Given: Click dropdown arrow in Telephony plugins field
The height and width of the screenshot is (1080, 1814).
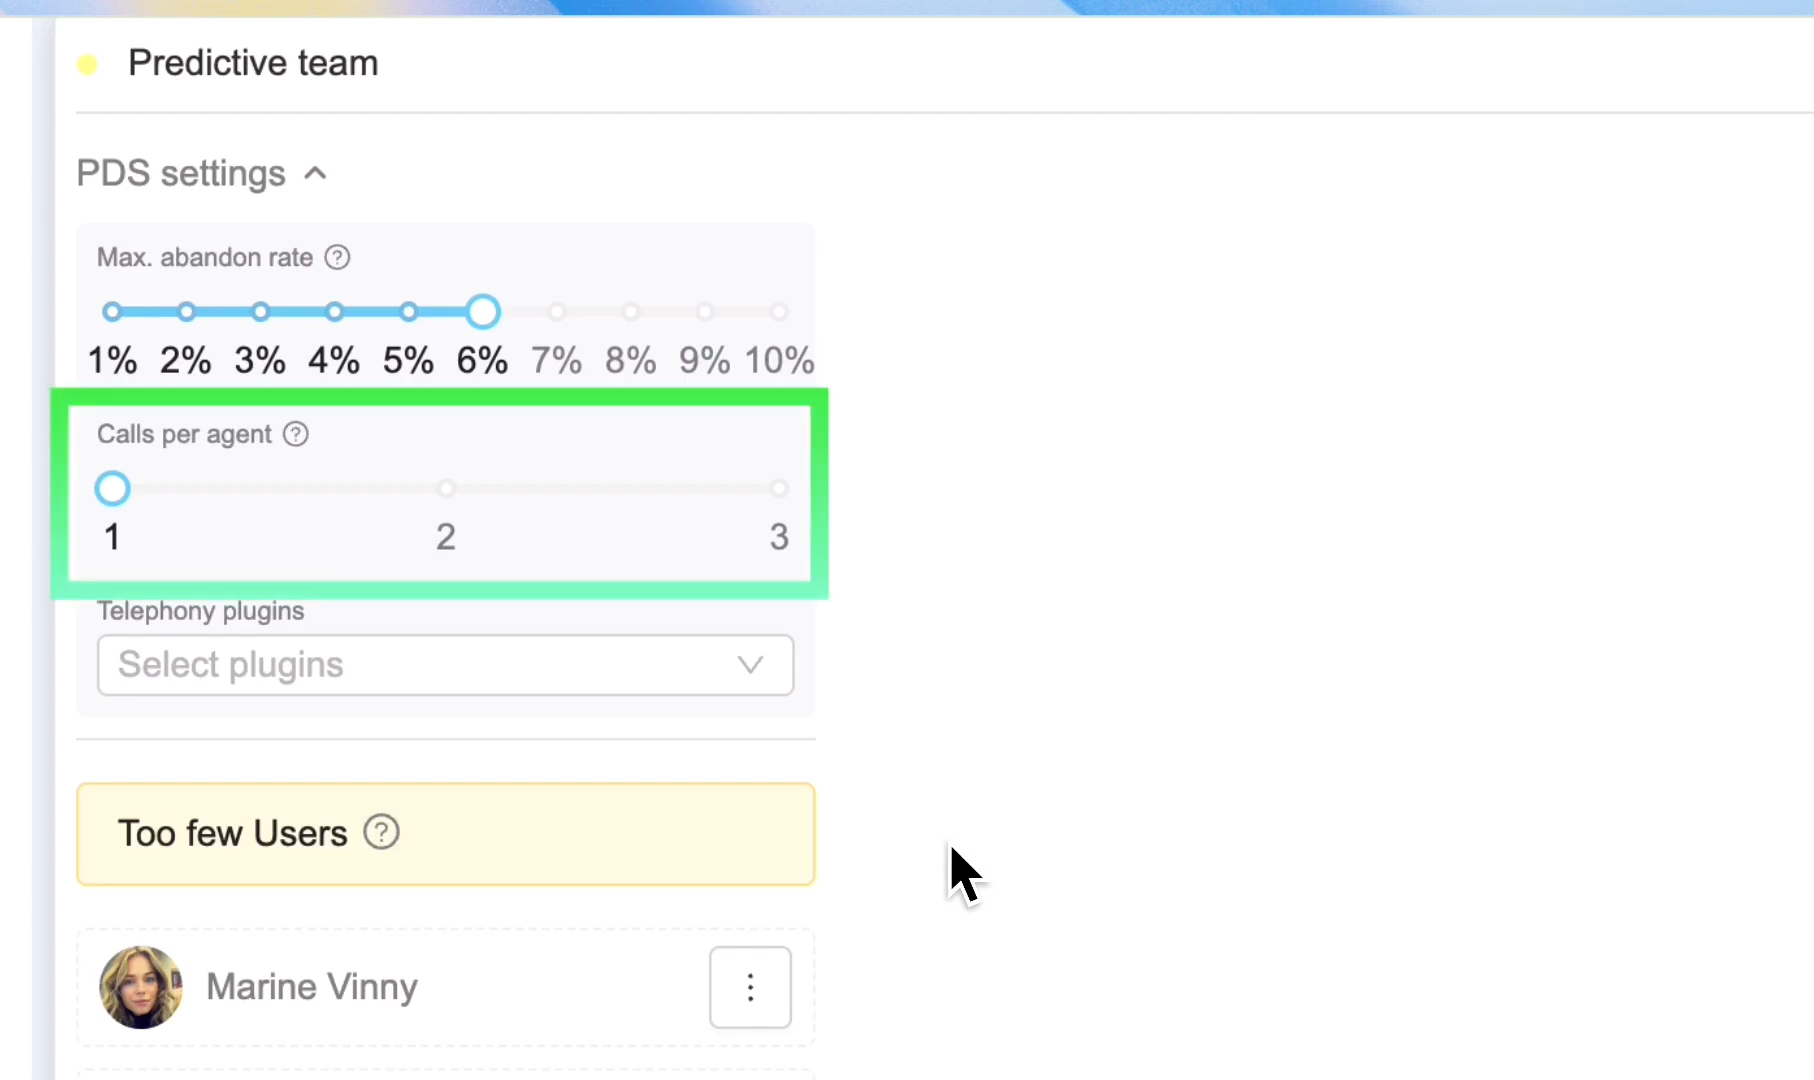Looking at the screenshot, I should click(x=750, y=665).
